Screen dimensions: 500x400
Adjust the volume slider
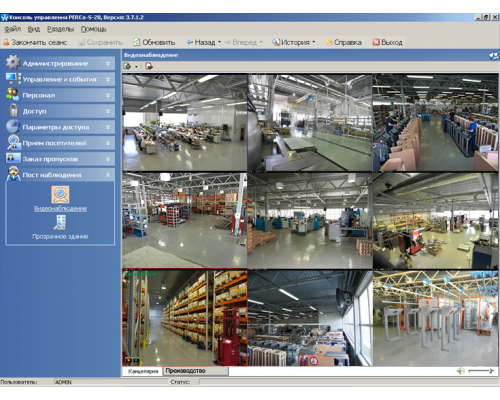(x=480, y=371)
